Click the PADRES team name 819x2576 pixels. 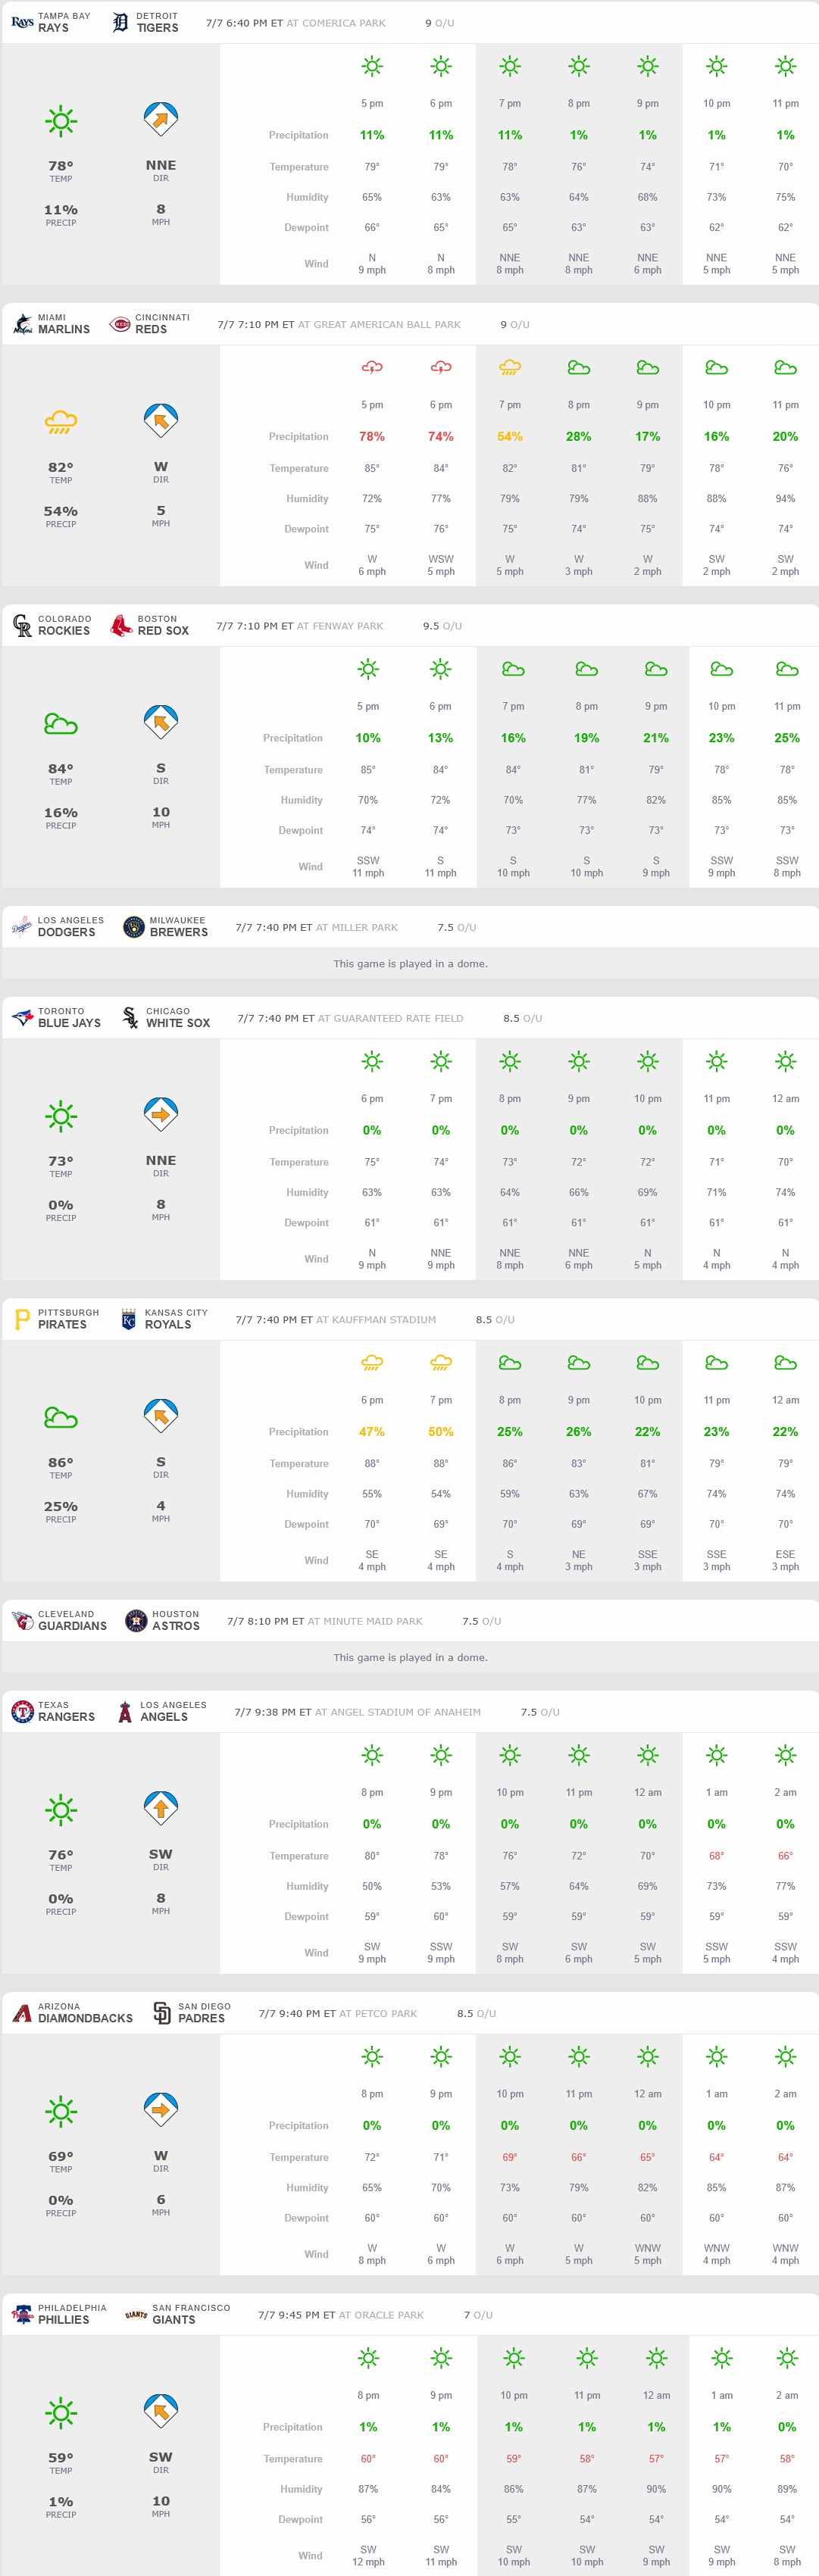click(x=202, y=2018)
